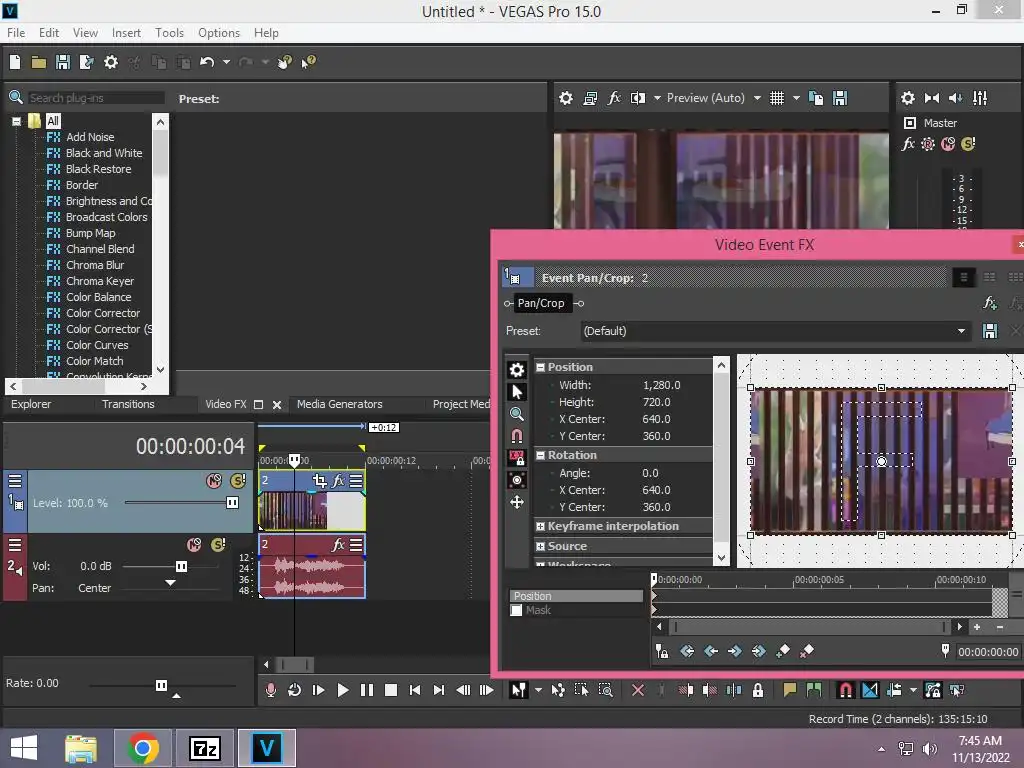Toggle split screen view in preview
Viewport: 1024px width, 768px height.
638,98
